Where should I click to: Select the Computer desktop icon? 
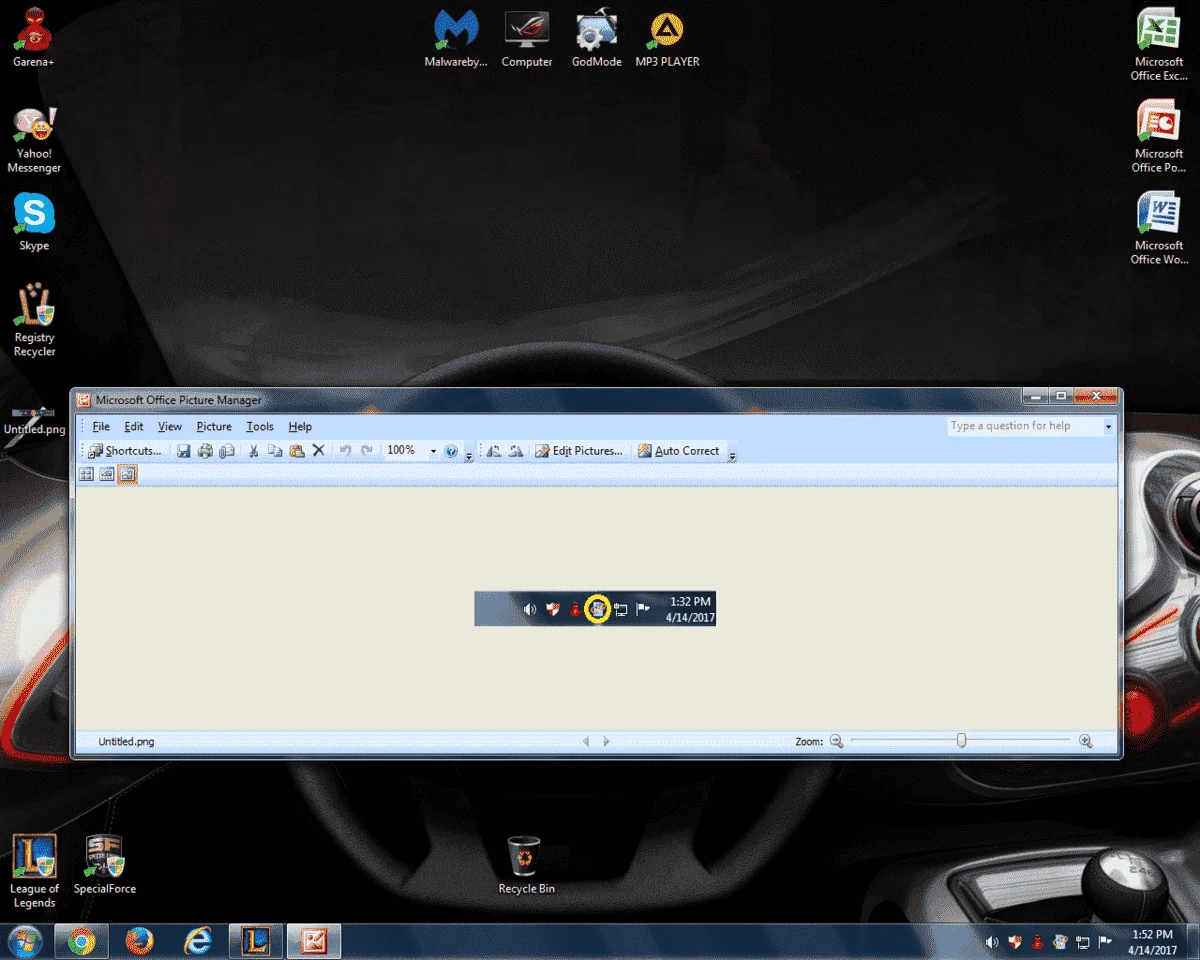tap(527, 40)
